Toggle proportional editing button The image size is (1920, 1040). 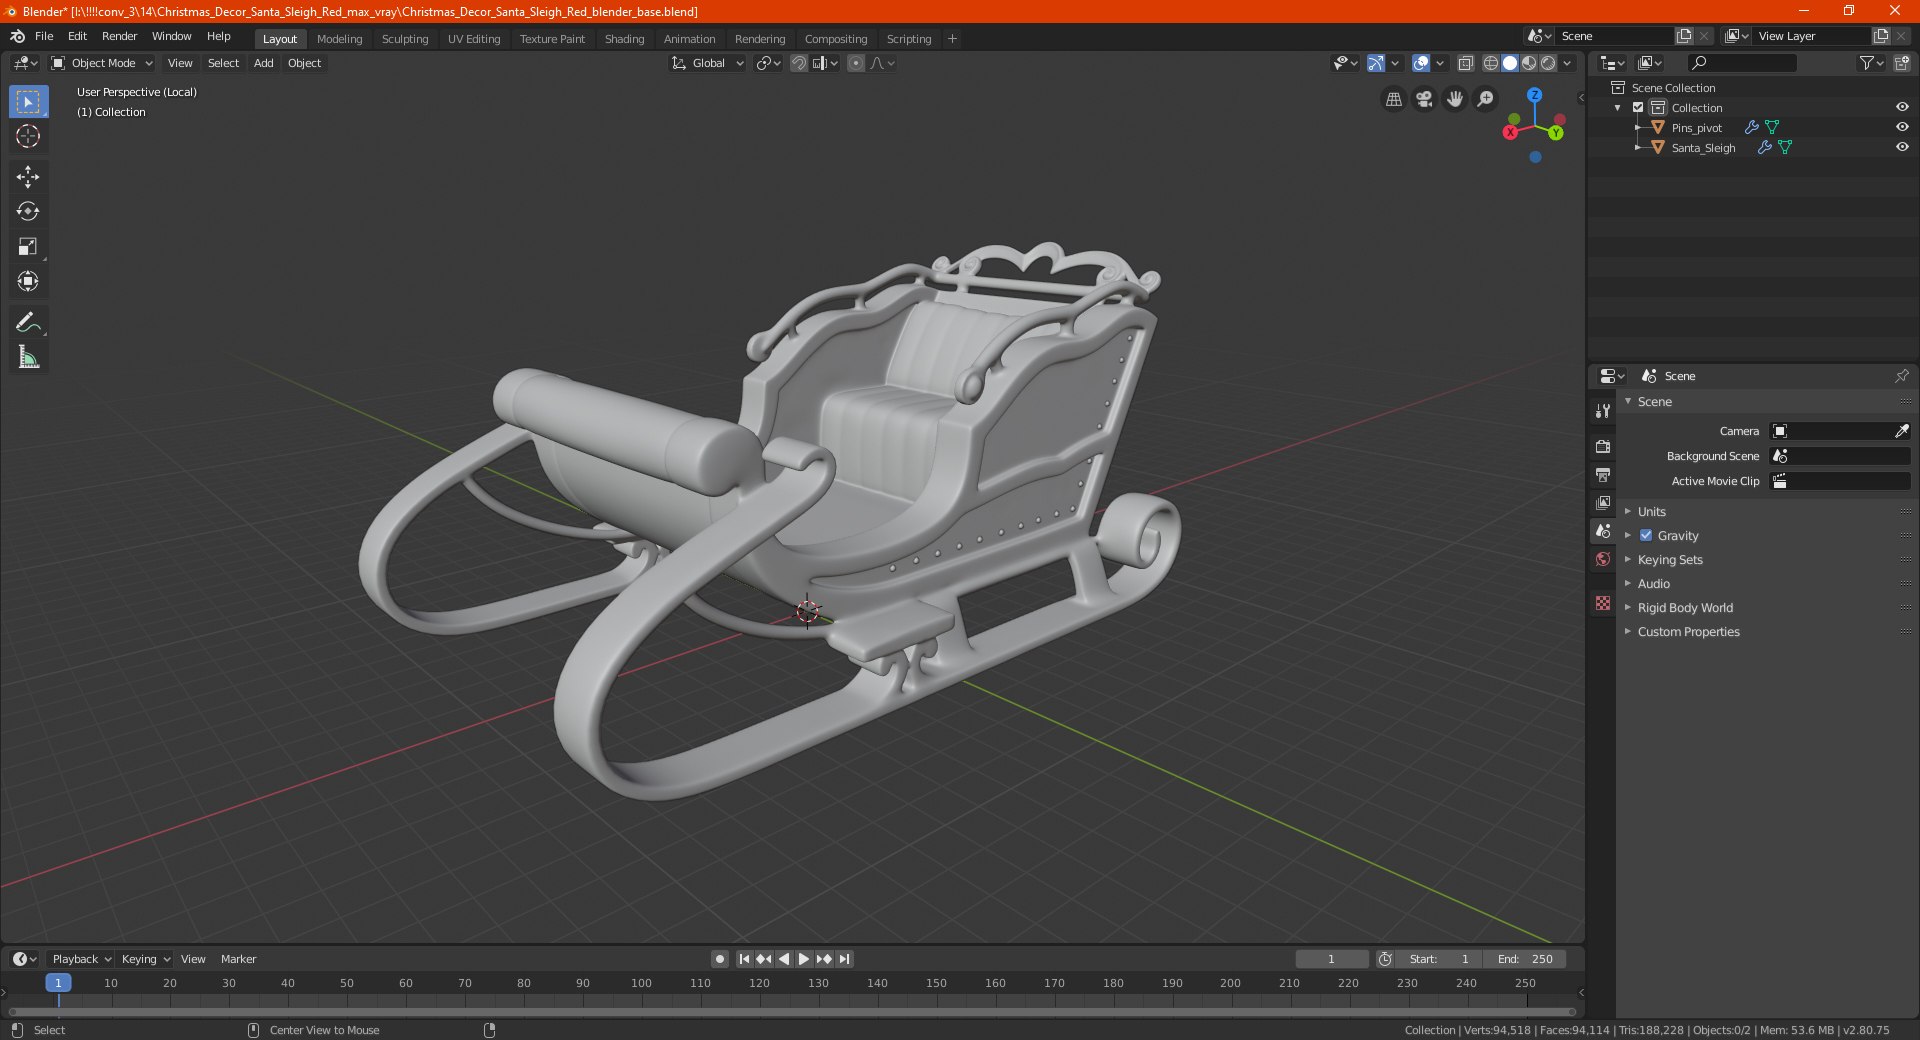pos(856,63)
